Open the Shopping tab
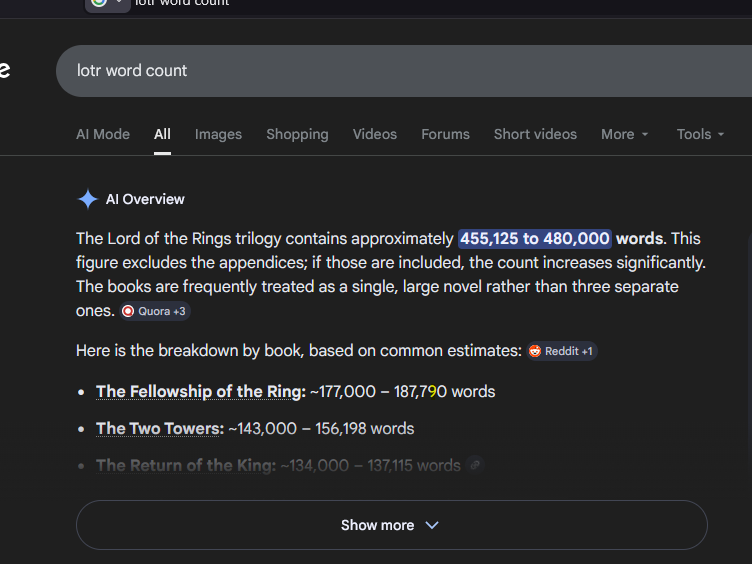 [x=297, y=134]
